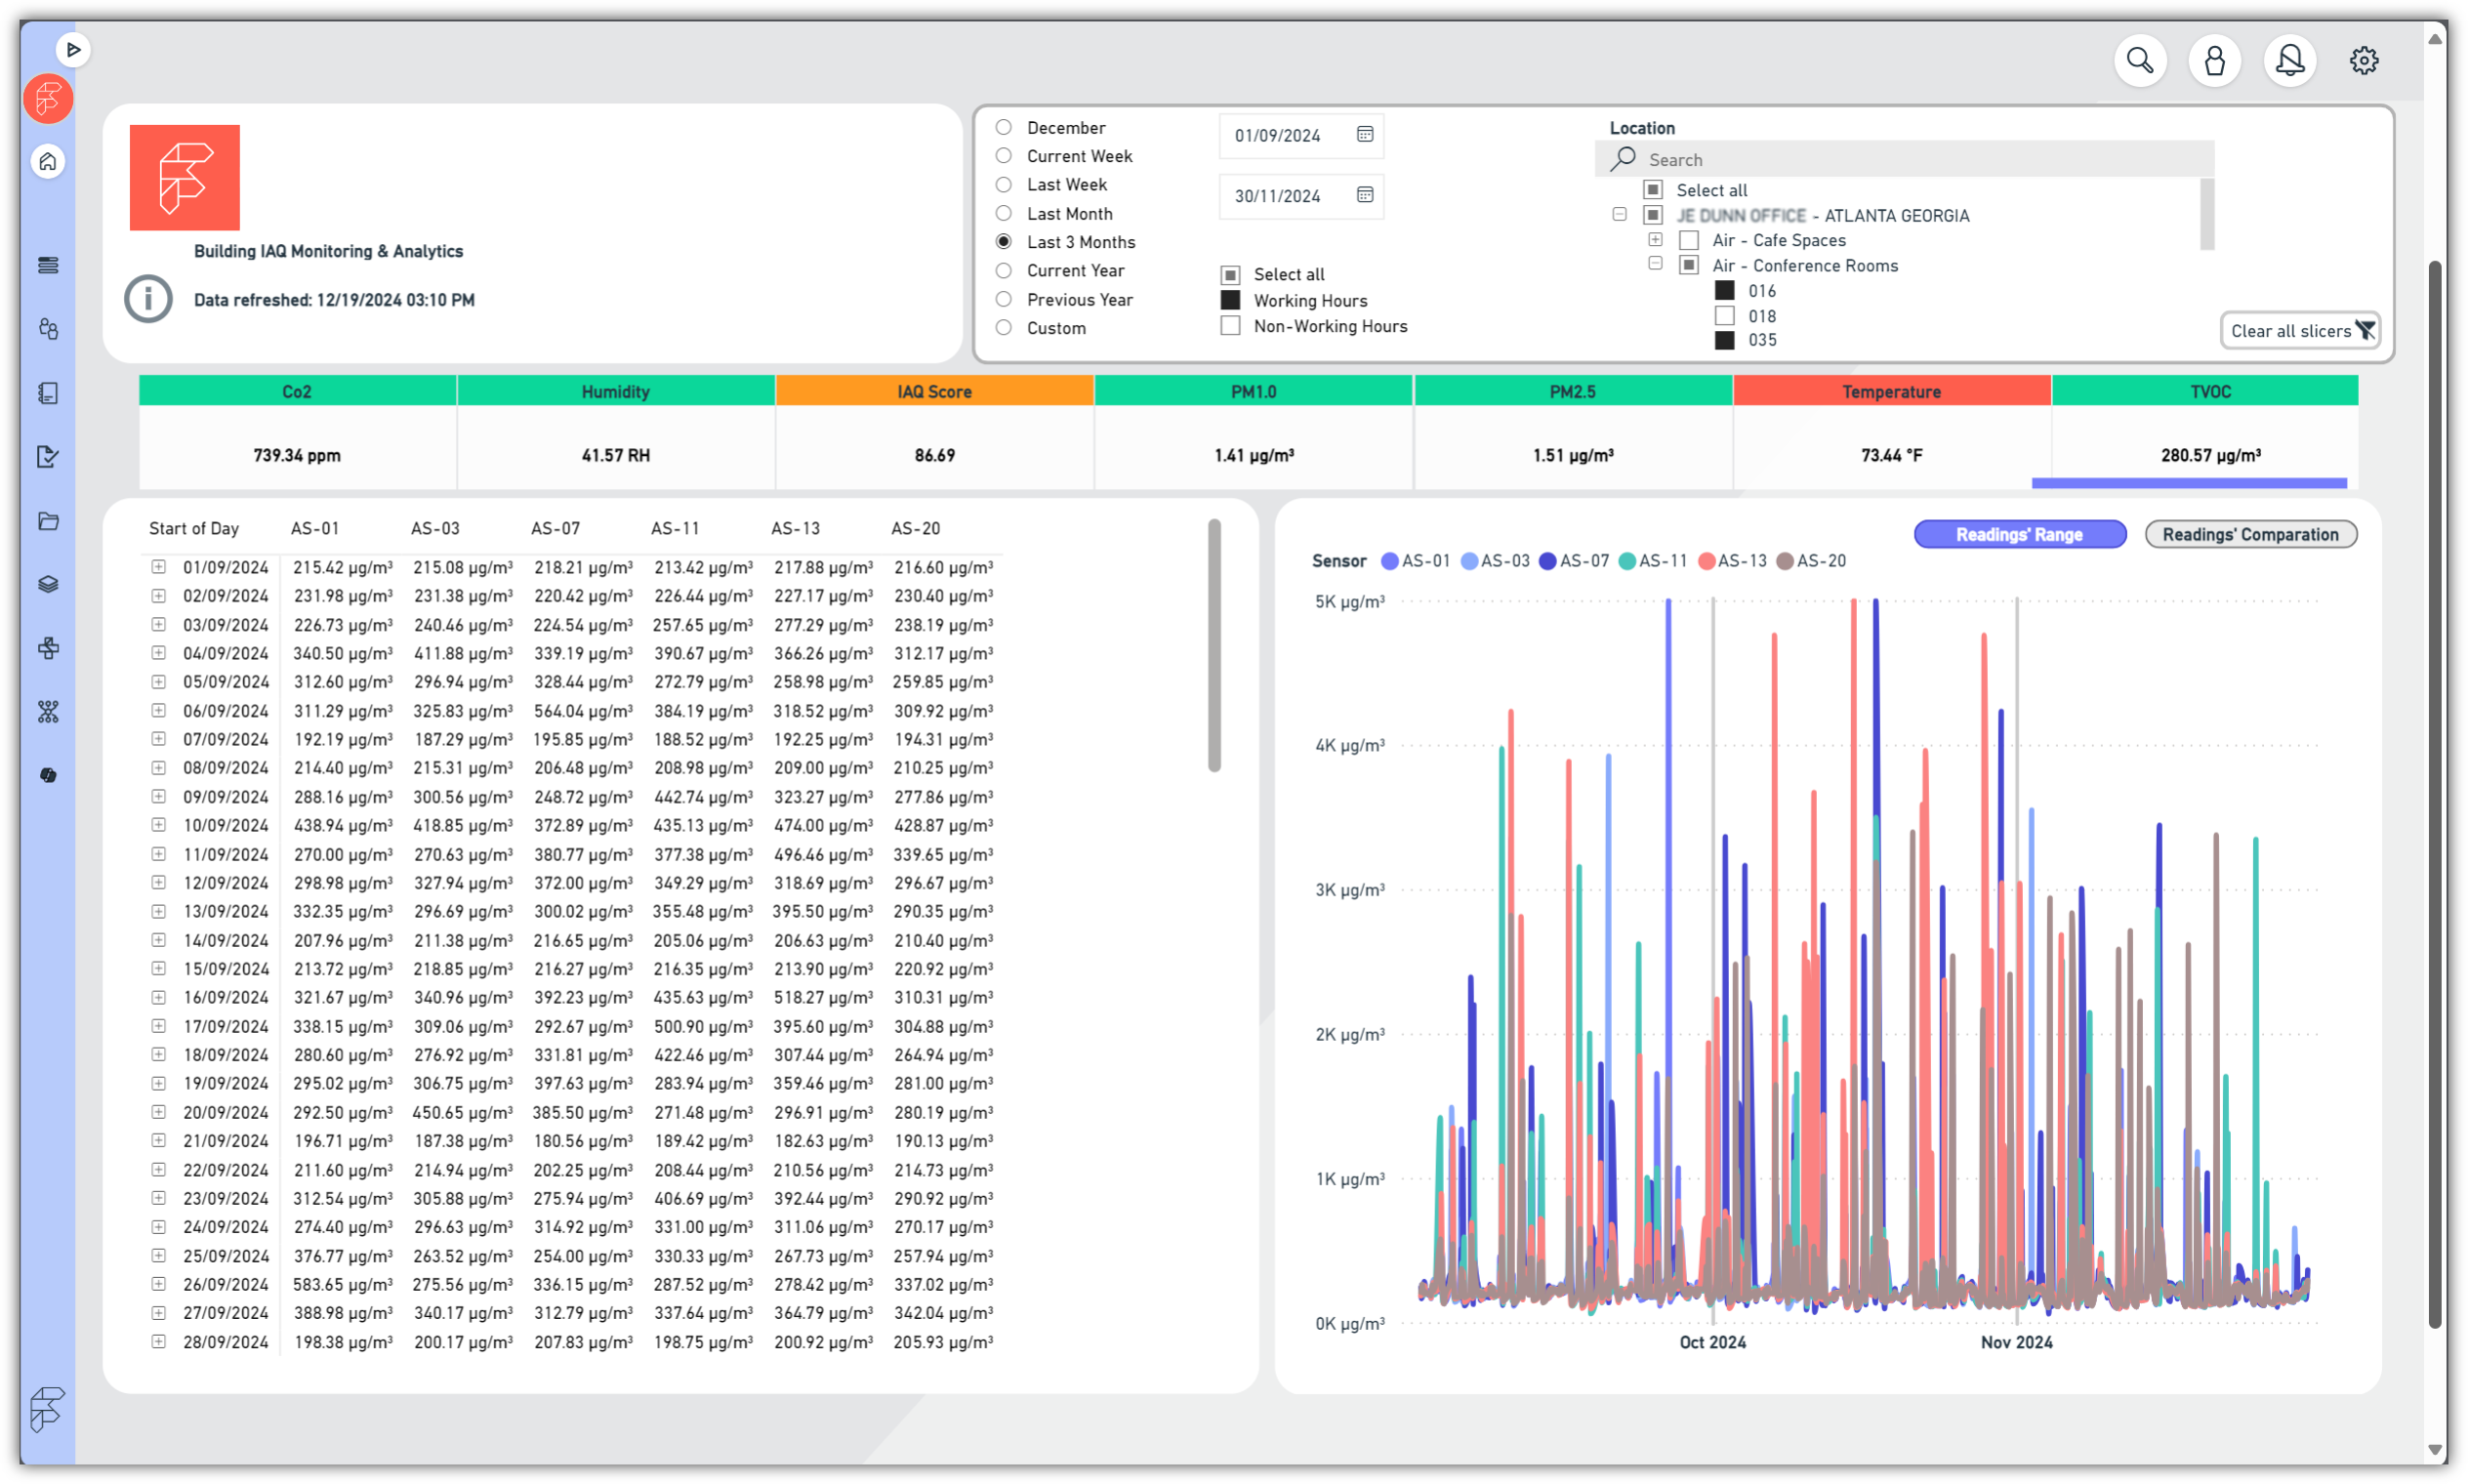
Task: Check room 018 checkbox
Action: (x=1725, y=316)
